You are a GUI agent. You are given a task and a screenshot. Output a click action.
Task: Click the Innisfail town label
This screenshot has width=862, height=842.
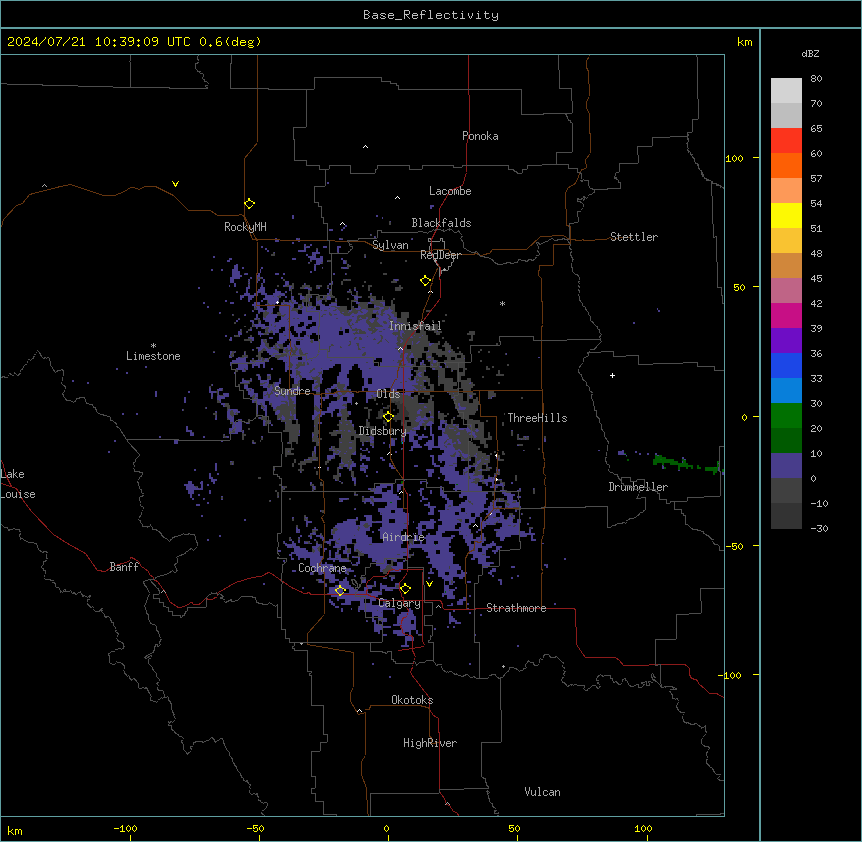click(415, 326)
